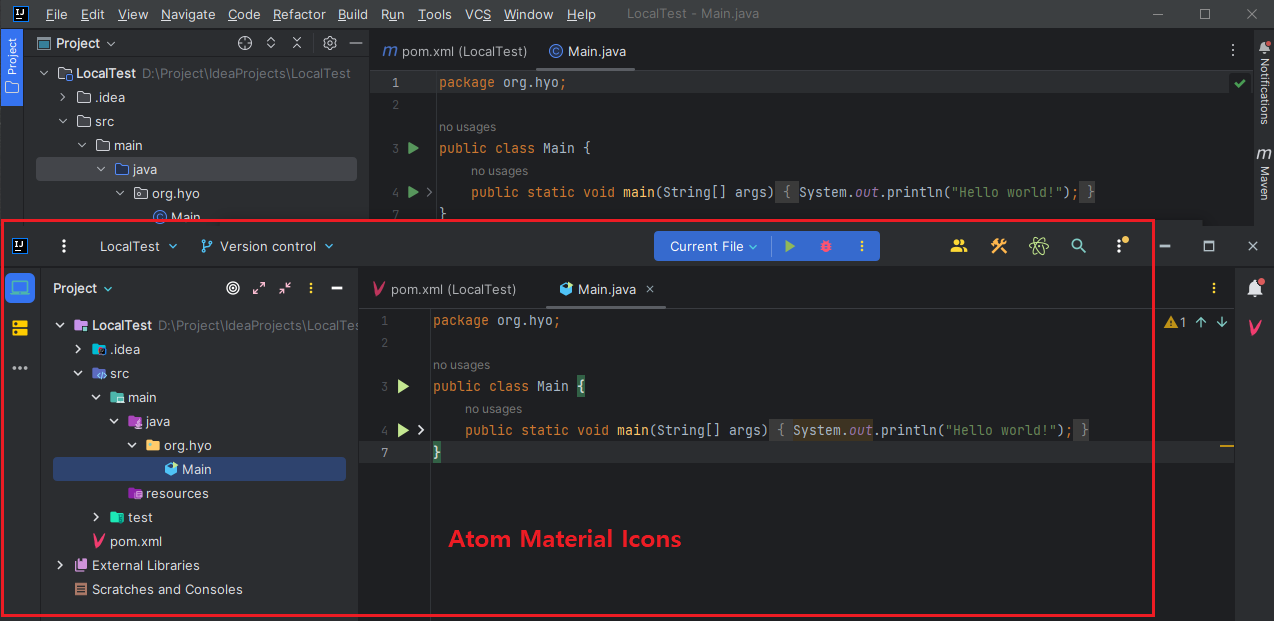Select Main class in lower project tree
The image size is (1274, 621).
click(x=199, y=469)
